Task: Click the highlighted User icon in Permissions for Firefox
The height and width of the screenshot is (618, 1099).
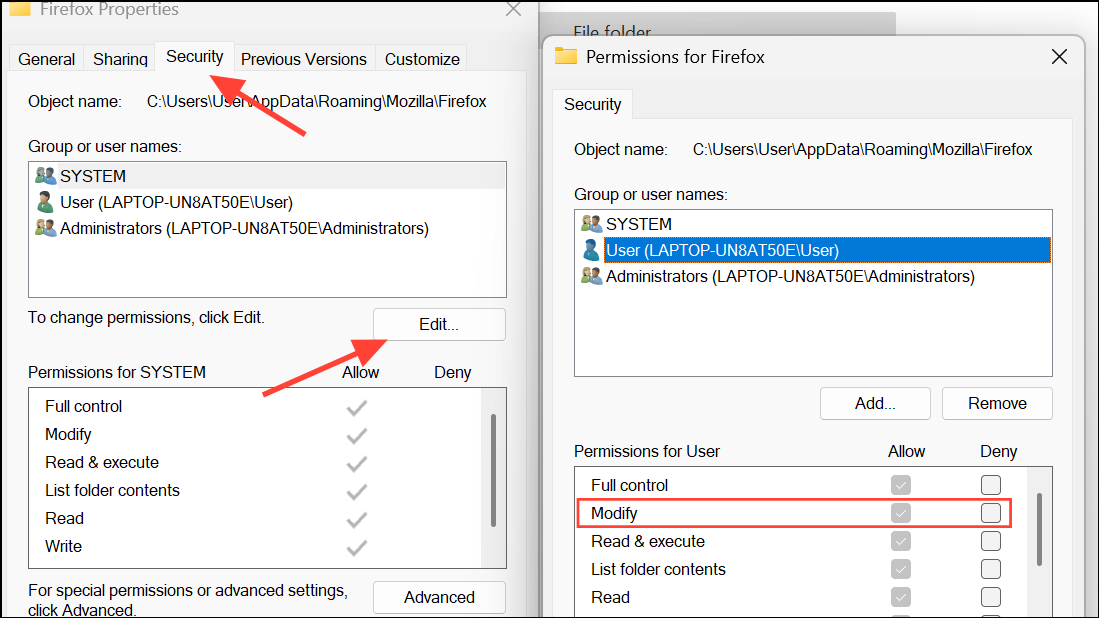Action: (x=591, y=250)
